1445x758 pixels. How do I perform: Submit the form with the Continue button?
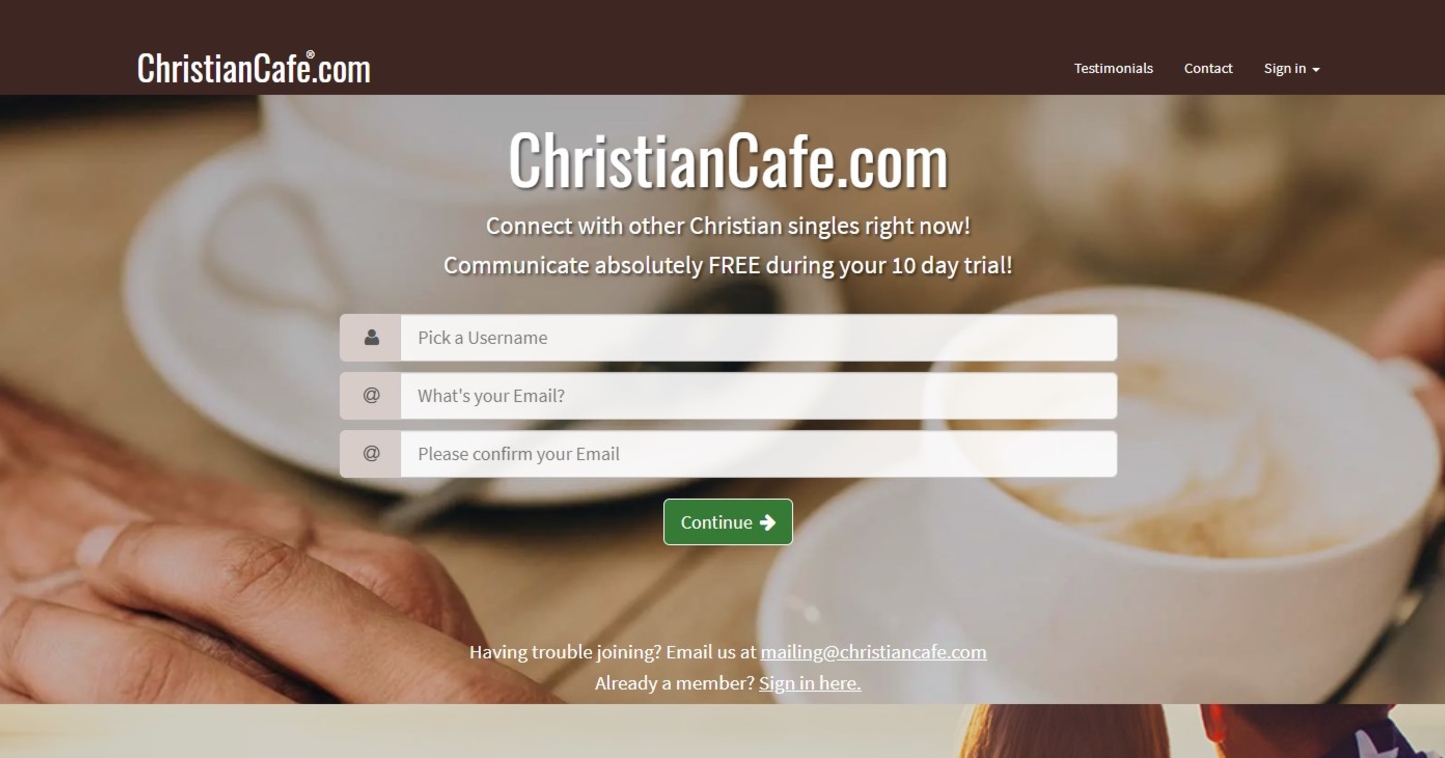[728, 522]
